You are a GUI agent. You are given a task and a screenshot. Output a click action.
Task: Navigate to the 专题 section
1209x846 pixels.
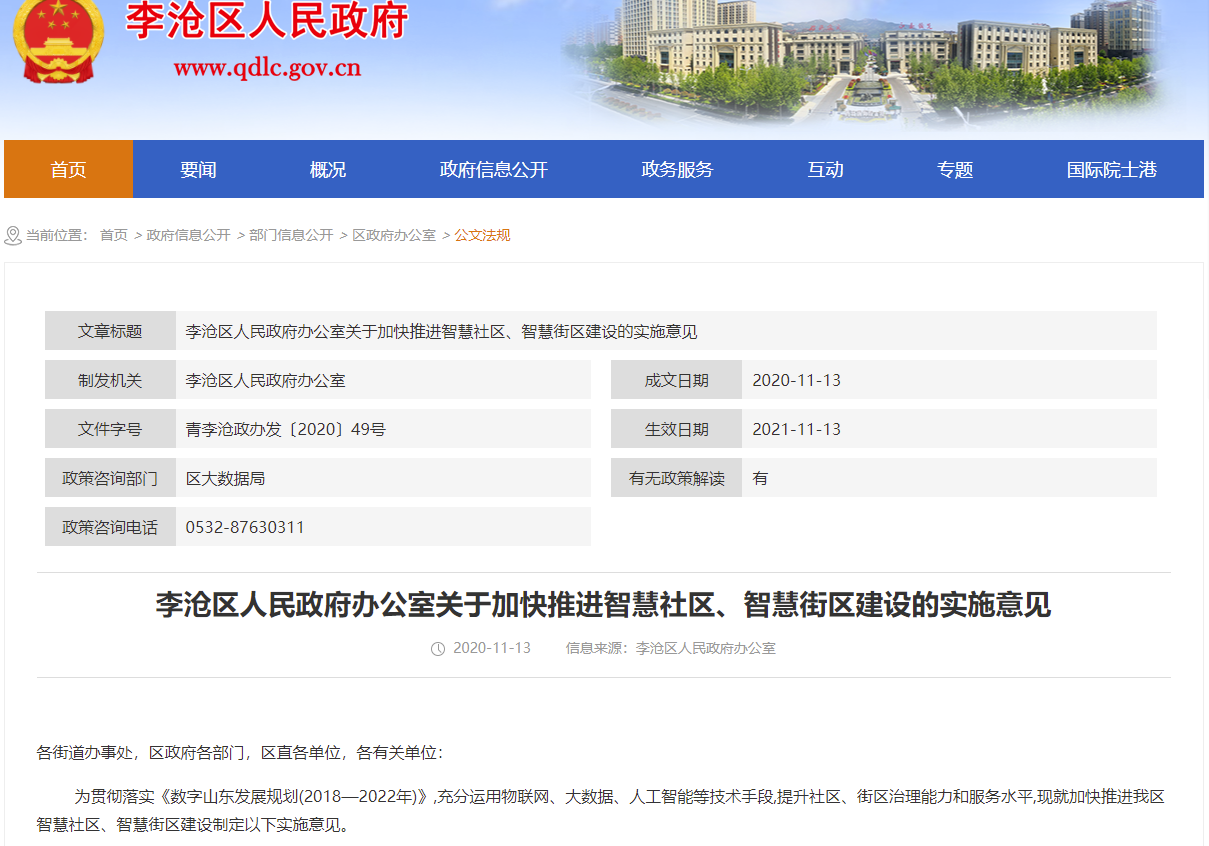(x=955, y=170)
